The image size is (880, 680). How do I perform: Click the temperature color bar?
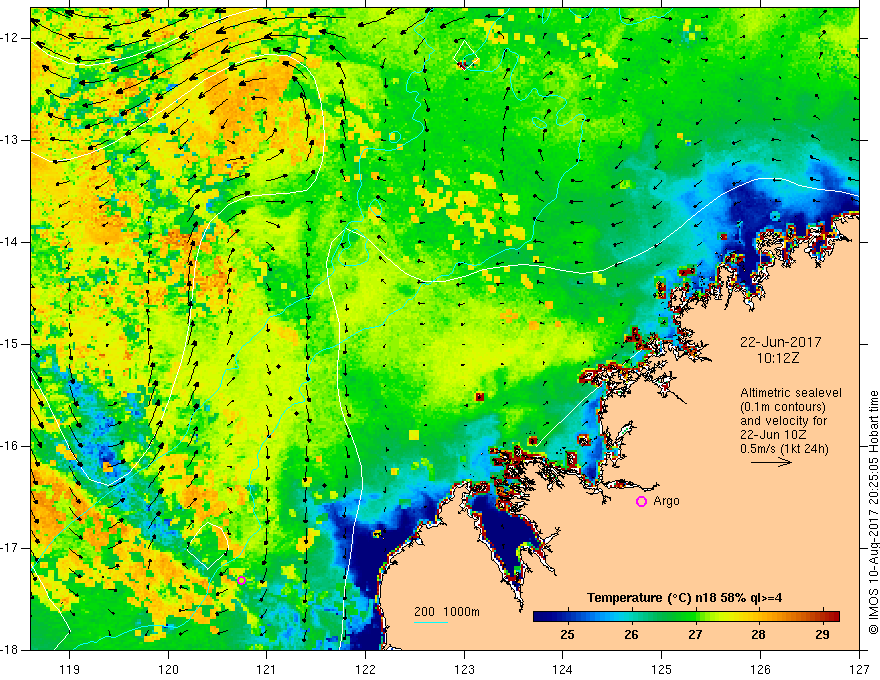click(686, 617)
